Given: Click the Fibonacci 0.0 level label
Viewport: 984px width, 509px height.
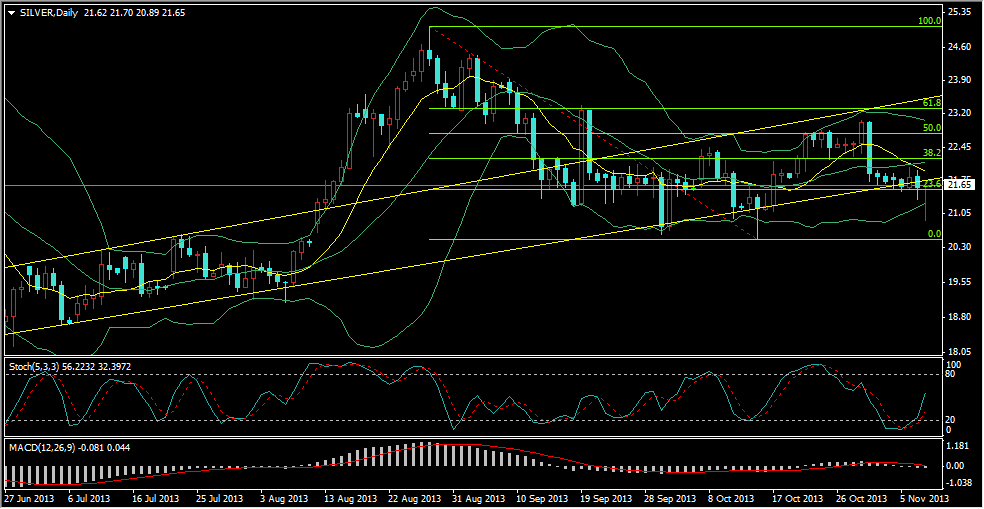Looking at the screenshot, I should pos(934,233).
